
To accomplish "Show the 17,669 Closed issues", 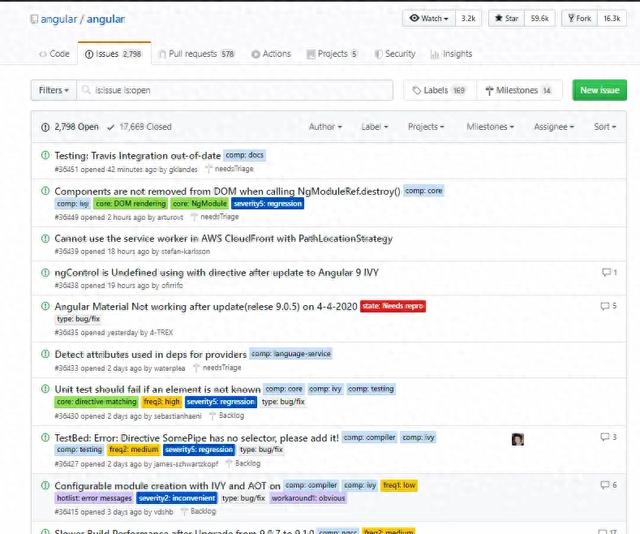I will point(139,127).
